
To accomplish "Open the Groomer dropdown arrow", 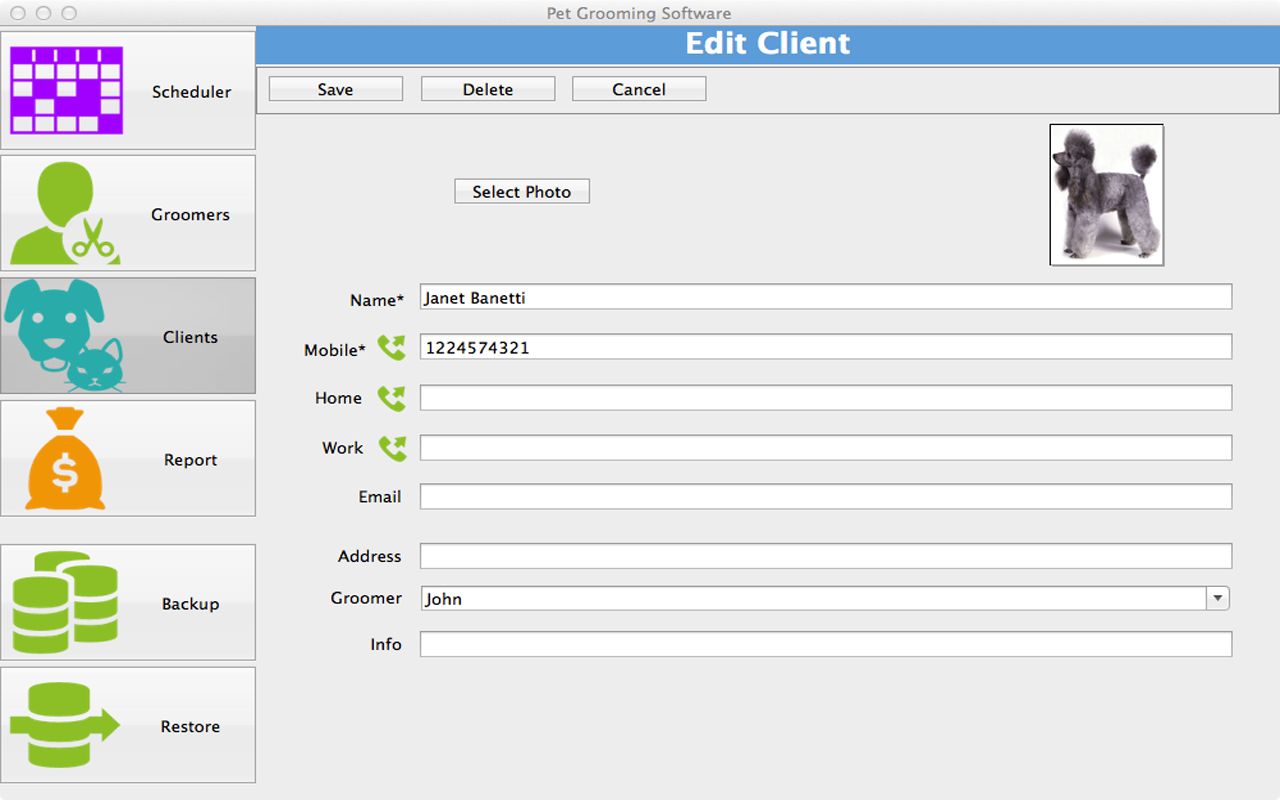I will coord(1217,598).
